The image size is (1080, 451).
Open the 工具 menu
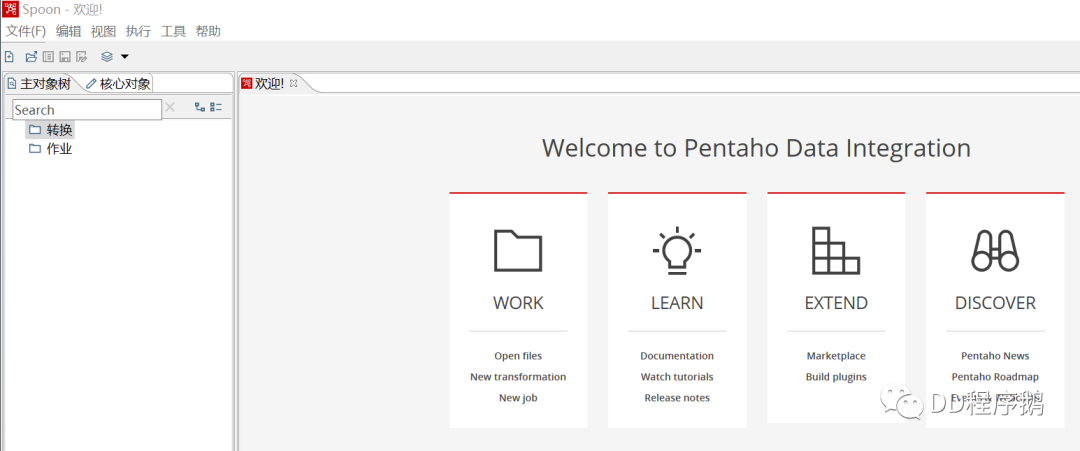pos(174,31)
